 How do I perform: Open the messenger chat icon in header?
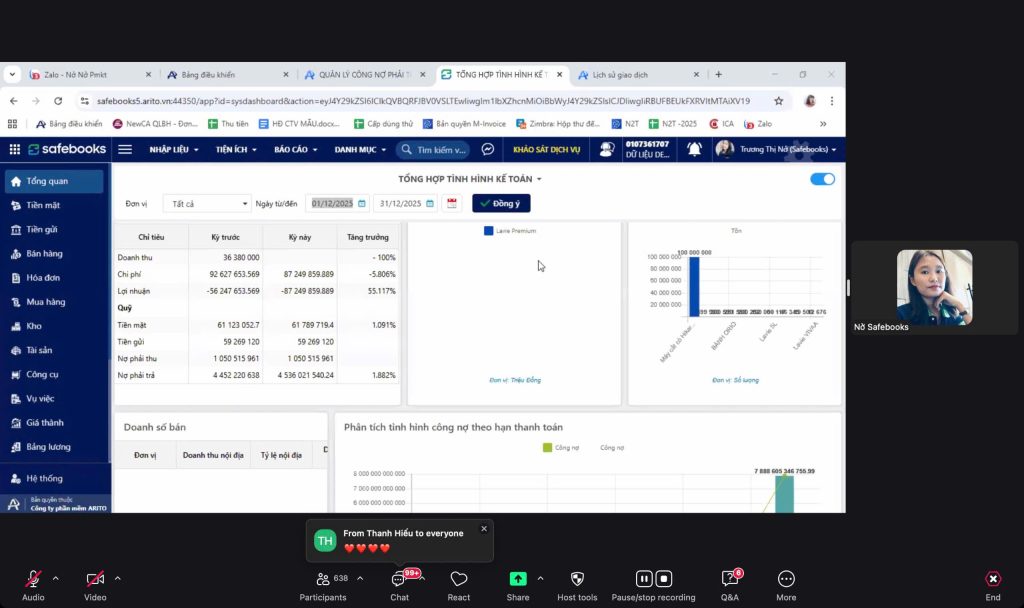point(488,149)
